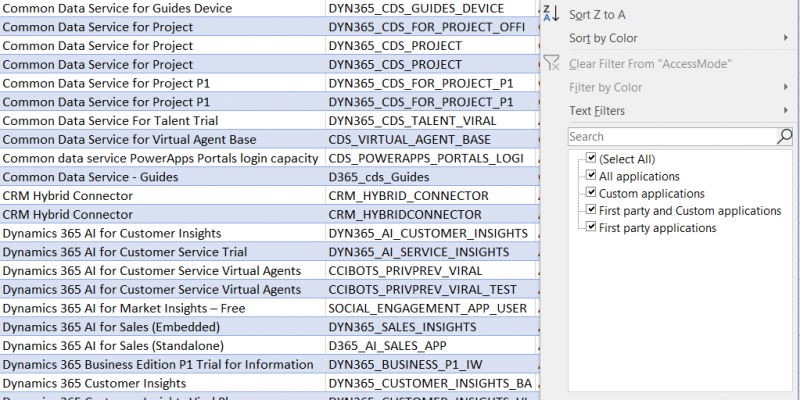The width and height of the screenshot is (800, 400).
Task: Select cell CRM_HYBRIDCONNECTOR
Action: [x=433, y=214]
